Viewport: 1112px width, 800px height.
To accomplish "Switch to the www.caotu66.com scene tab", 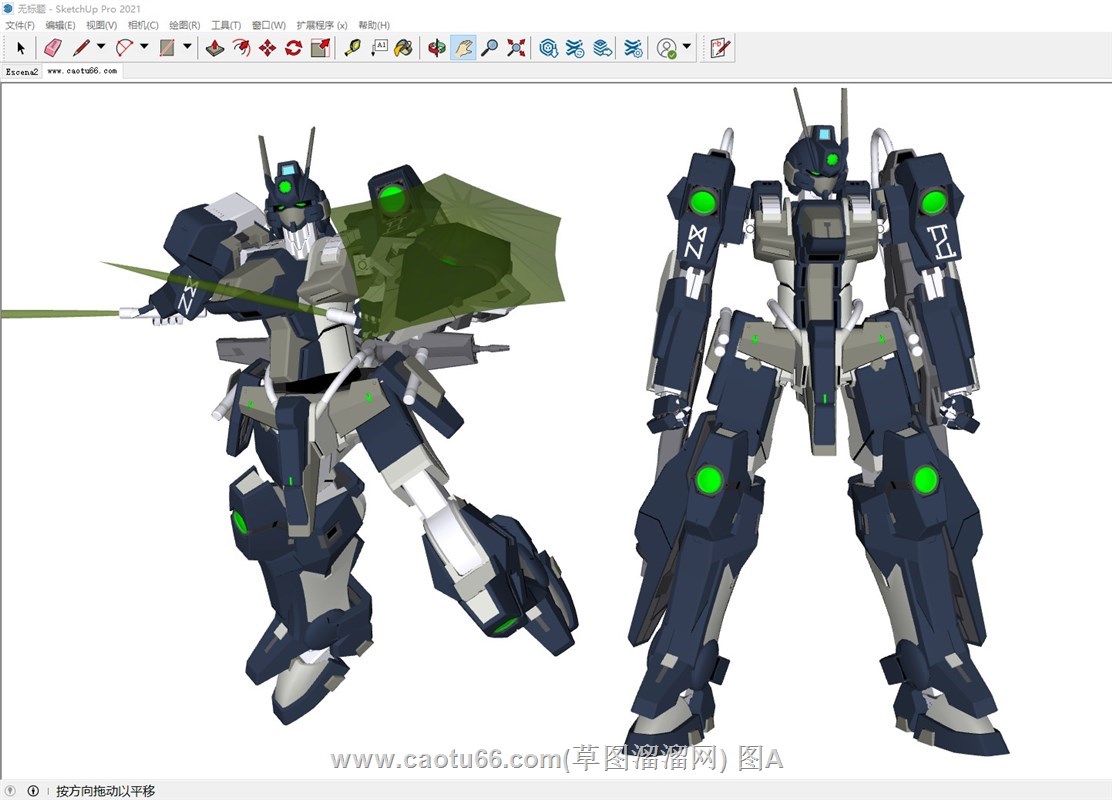I will 82,72.
